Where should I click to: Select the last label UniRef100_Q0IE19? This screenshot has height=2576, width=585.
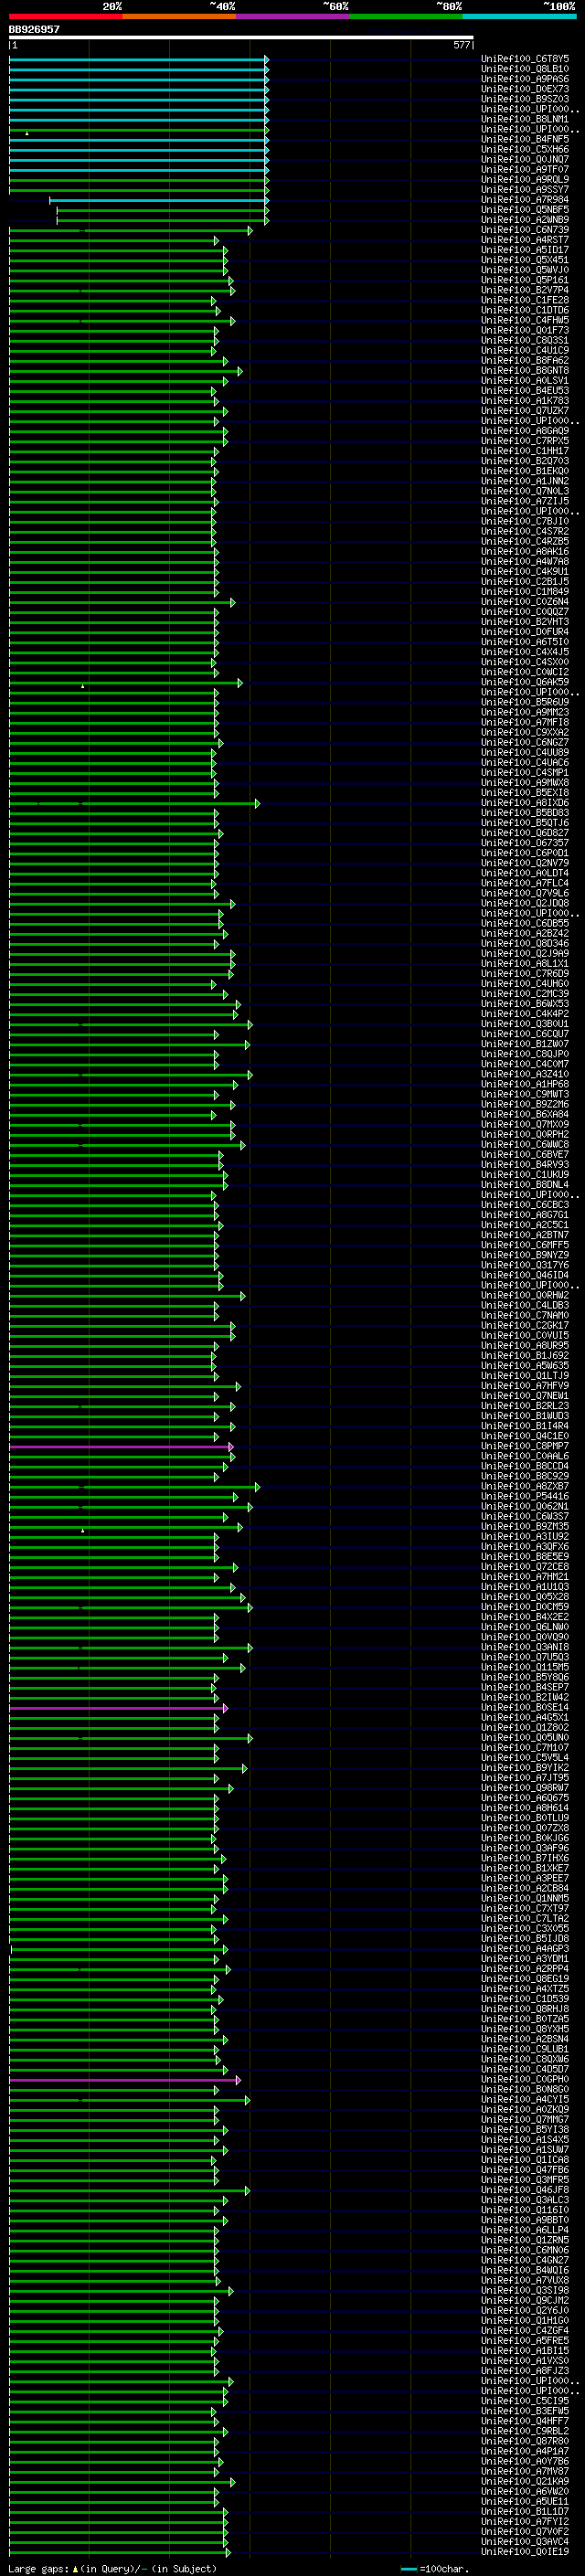pos(525,2552)
